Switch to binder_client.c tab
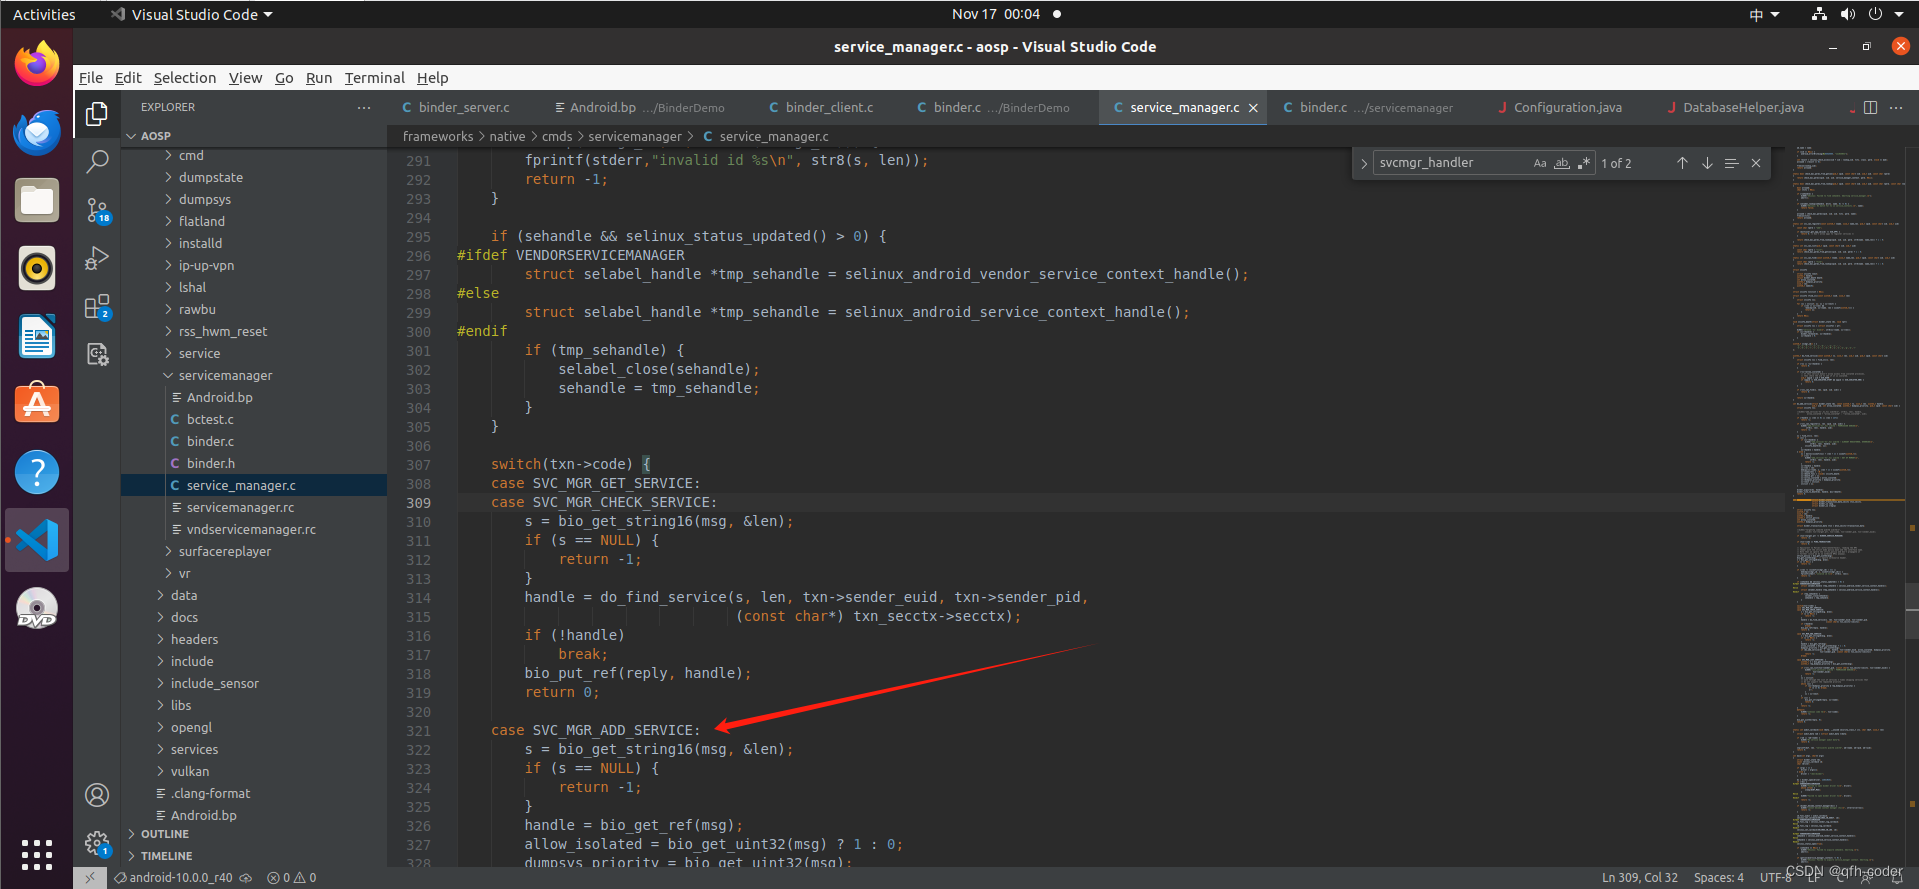This screenshot has width=1919, height=889. coord(829,108)
